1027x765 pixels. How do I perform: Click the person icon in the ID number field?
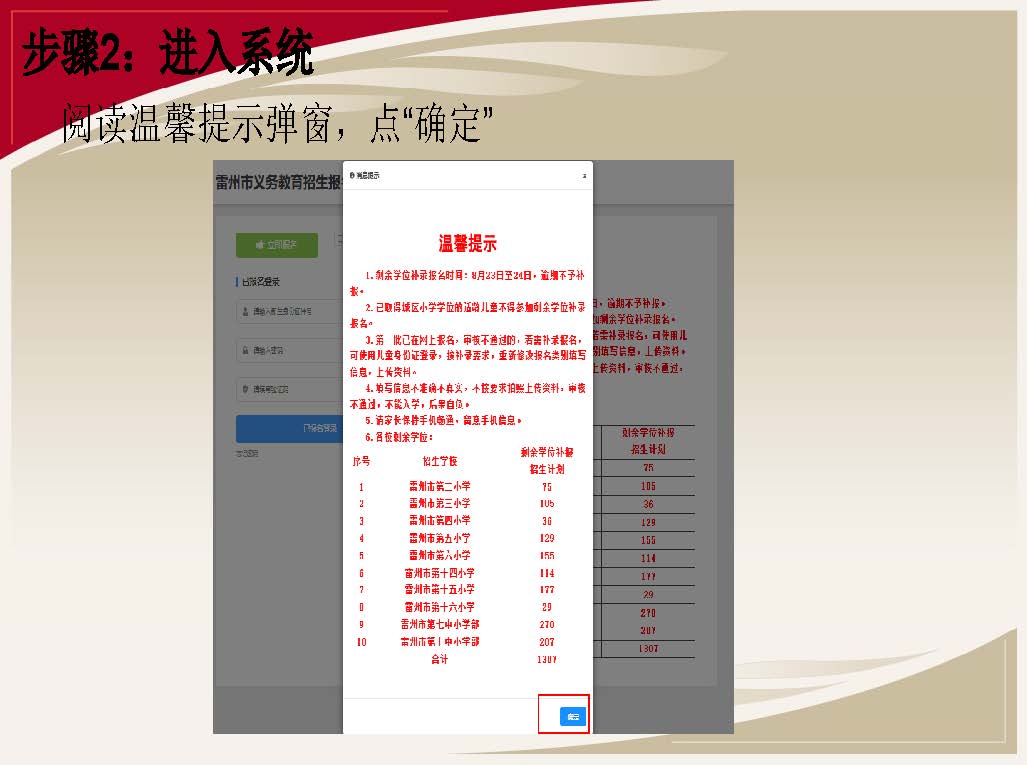[245, 312]
